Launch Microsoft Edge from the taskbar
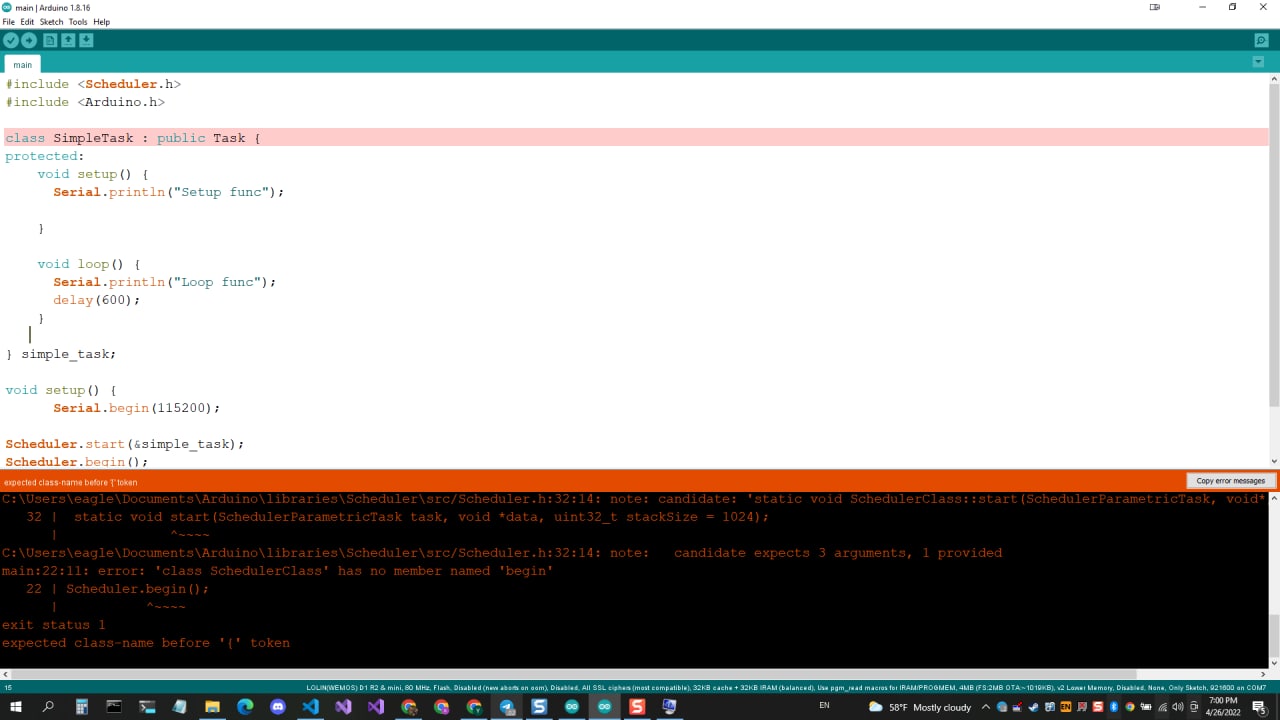 245,707
